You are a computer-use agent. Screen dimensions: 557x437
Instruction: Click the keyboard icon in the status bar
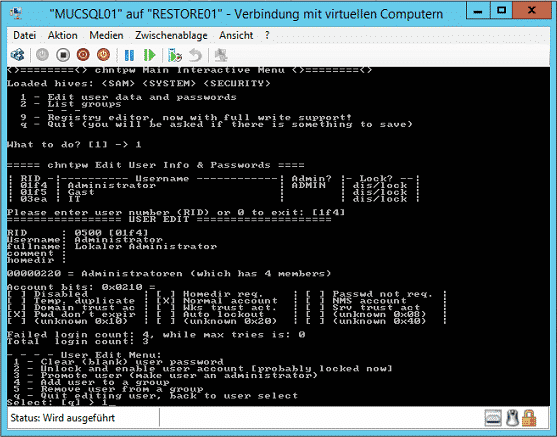pos(493,418)
